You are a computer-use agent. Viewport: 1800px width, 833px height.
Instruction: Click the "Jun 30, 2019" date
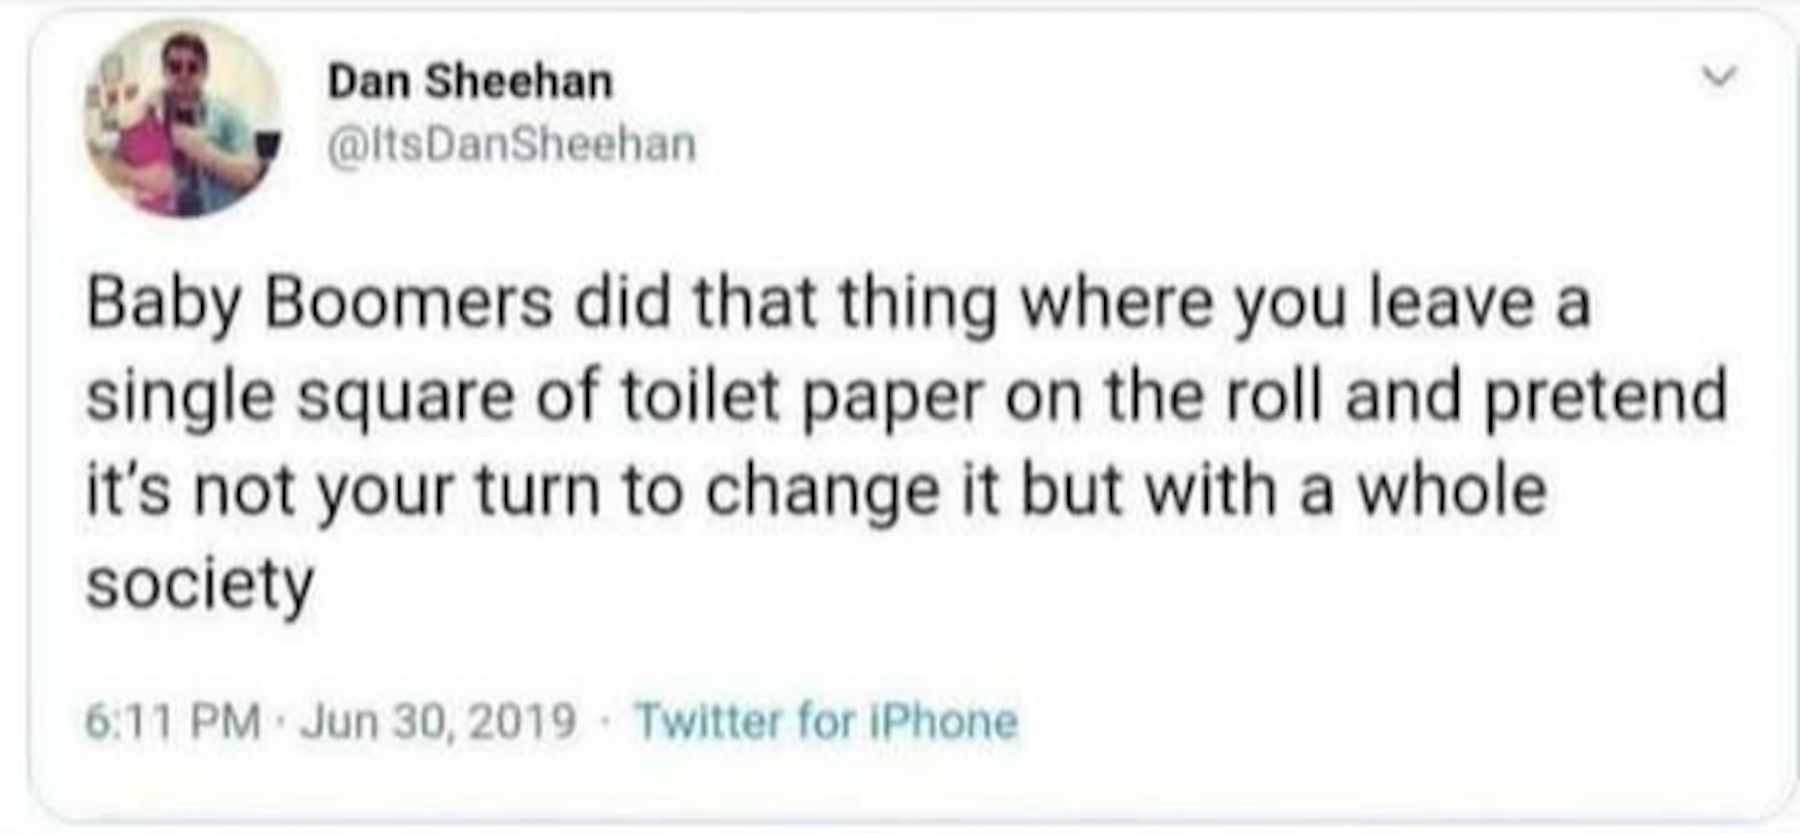pos(439,720)
